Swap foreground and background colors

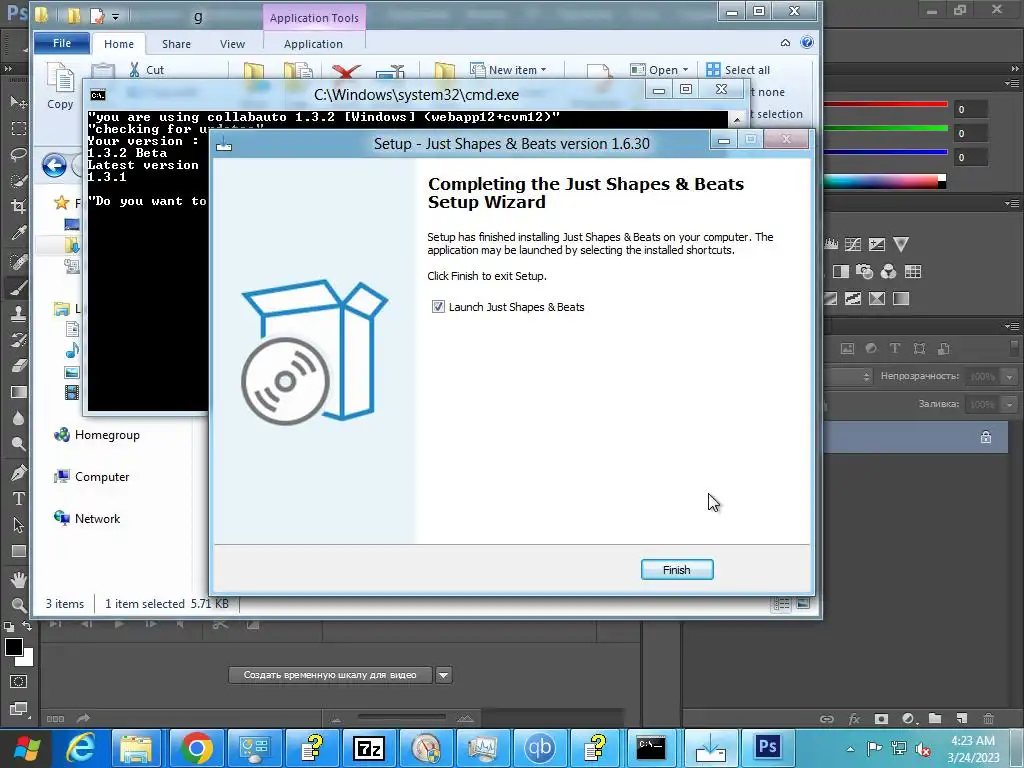(27, 626)
